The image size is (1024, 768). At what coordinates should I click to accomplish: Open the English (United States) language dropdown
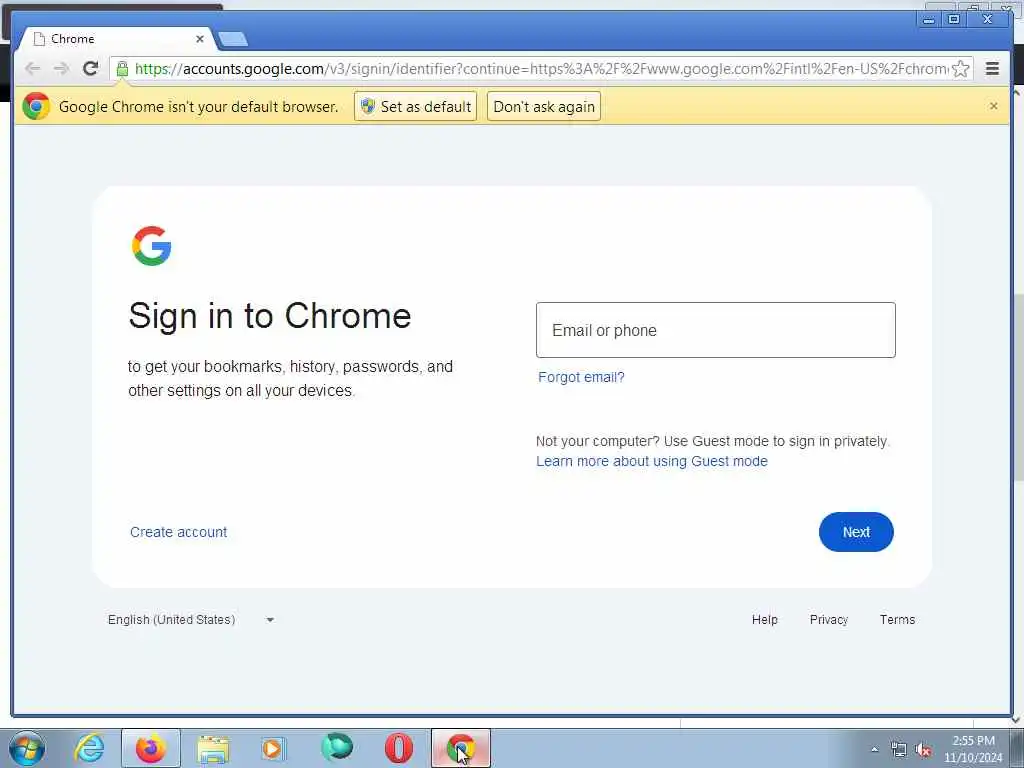coord(191,620)
